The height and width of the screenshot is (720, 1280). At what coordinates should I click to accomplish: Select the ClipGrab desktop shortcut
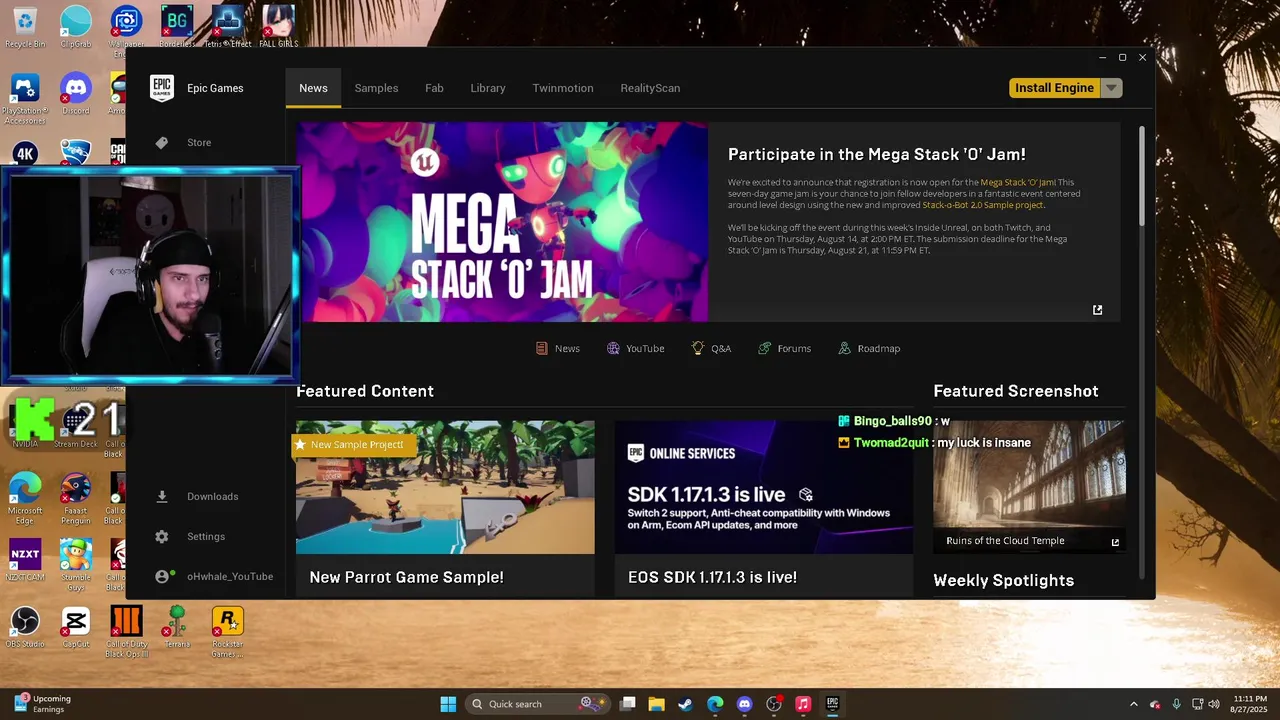76,26
